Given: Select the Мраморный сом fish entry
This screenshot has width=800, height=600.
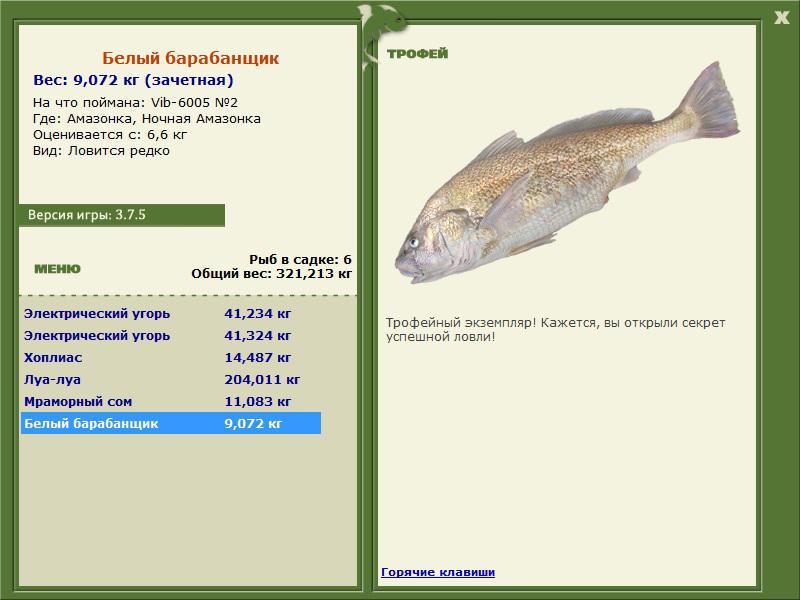Looking at the screenshot, I should 171,401.
